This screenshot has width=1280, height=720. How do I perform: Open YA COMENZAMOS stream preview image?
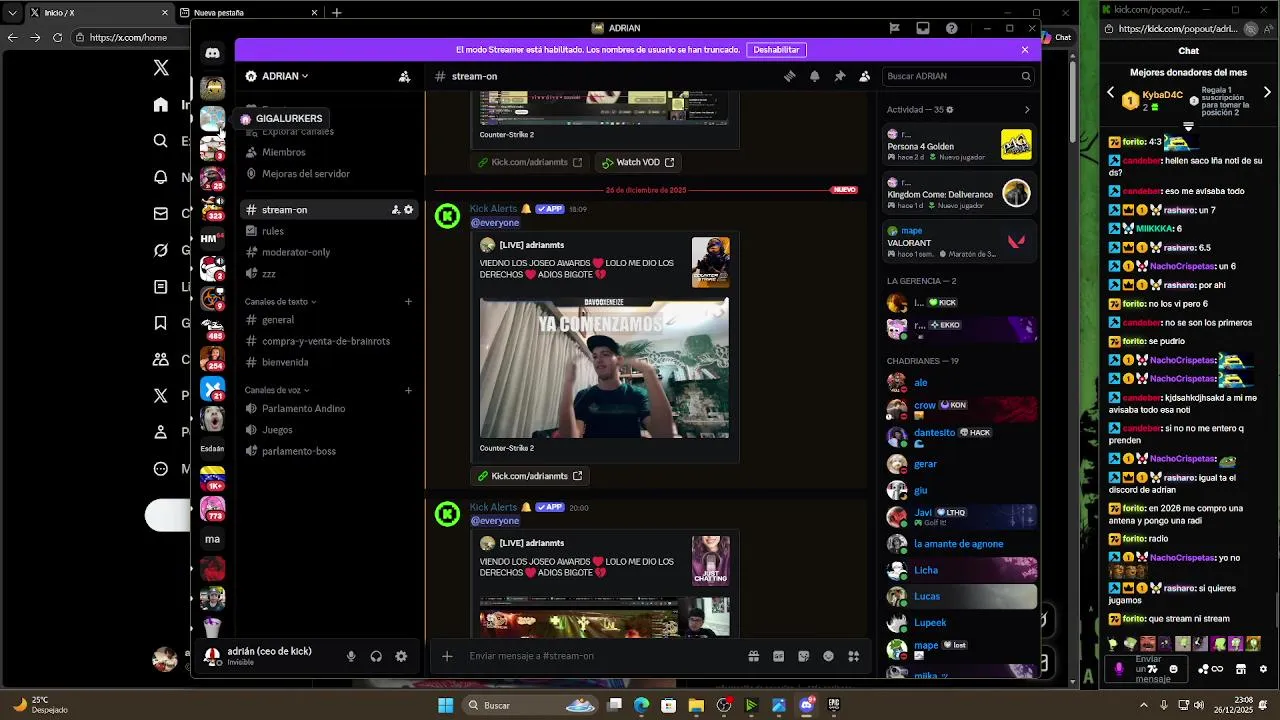point(604,368)
